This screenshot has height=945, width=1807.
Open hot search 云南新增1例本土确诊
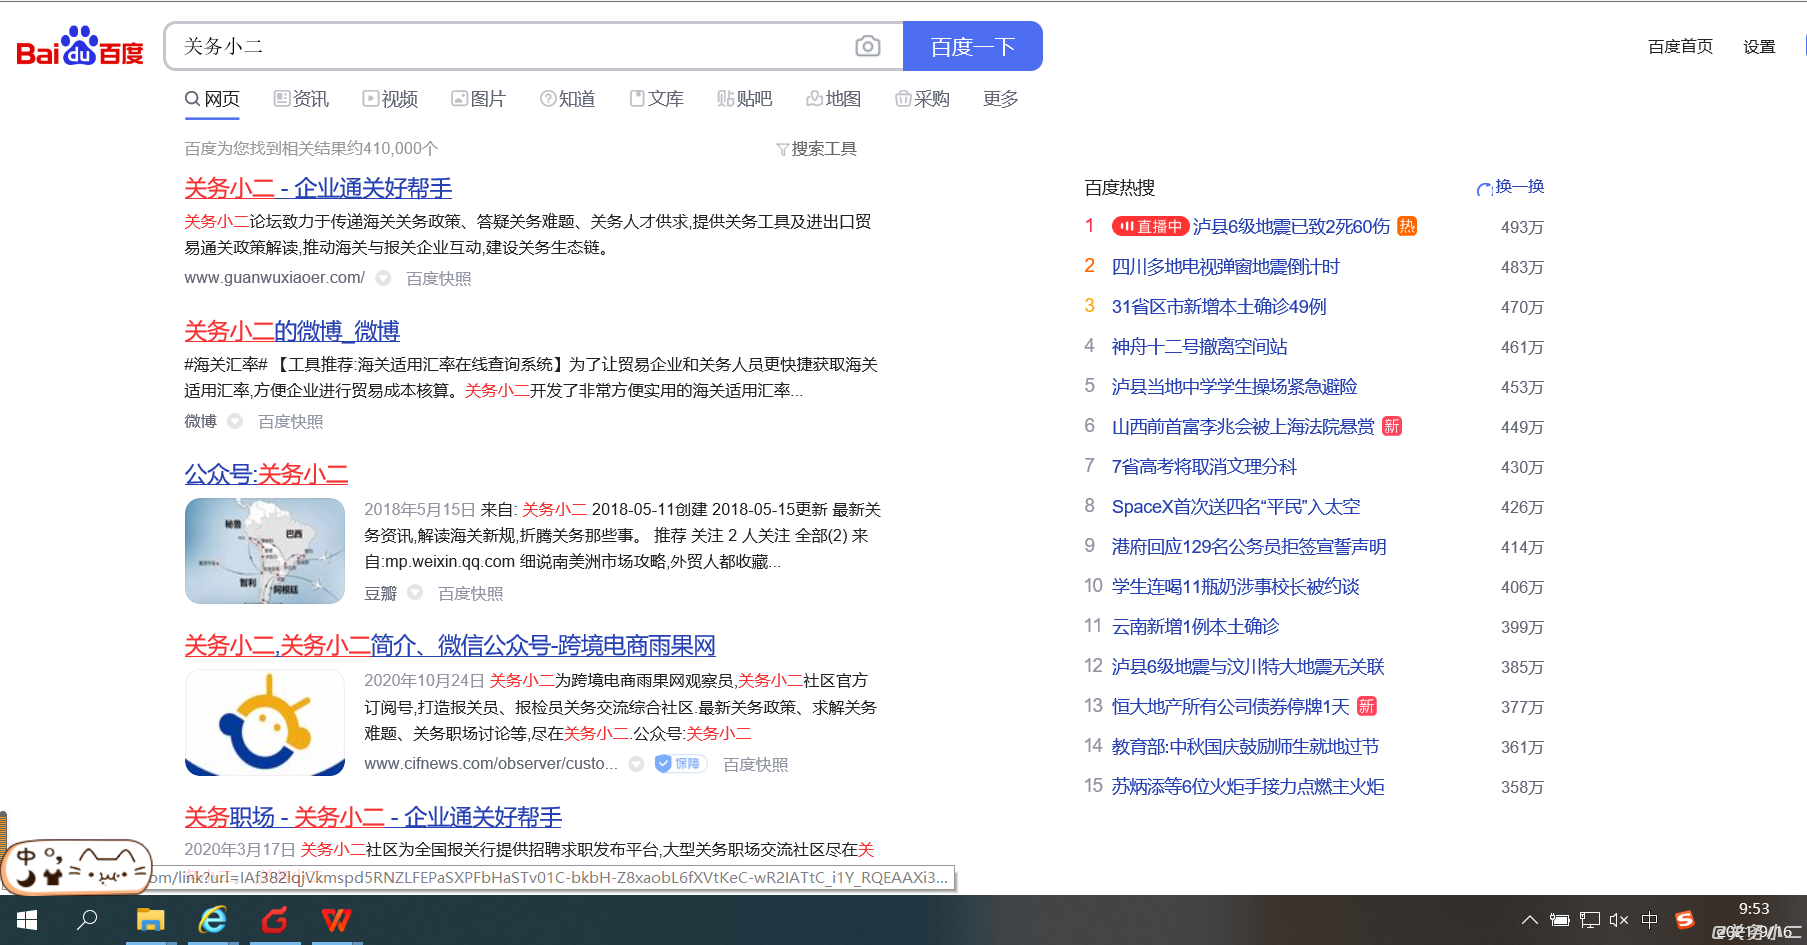click(x=1195, y=627)
